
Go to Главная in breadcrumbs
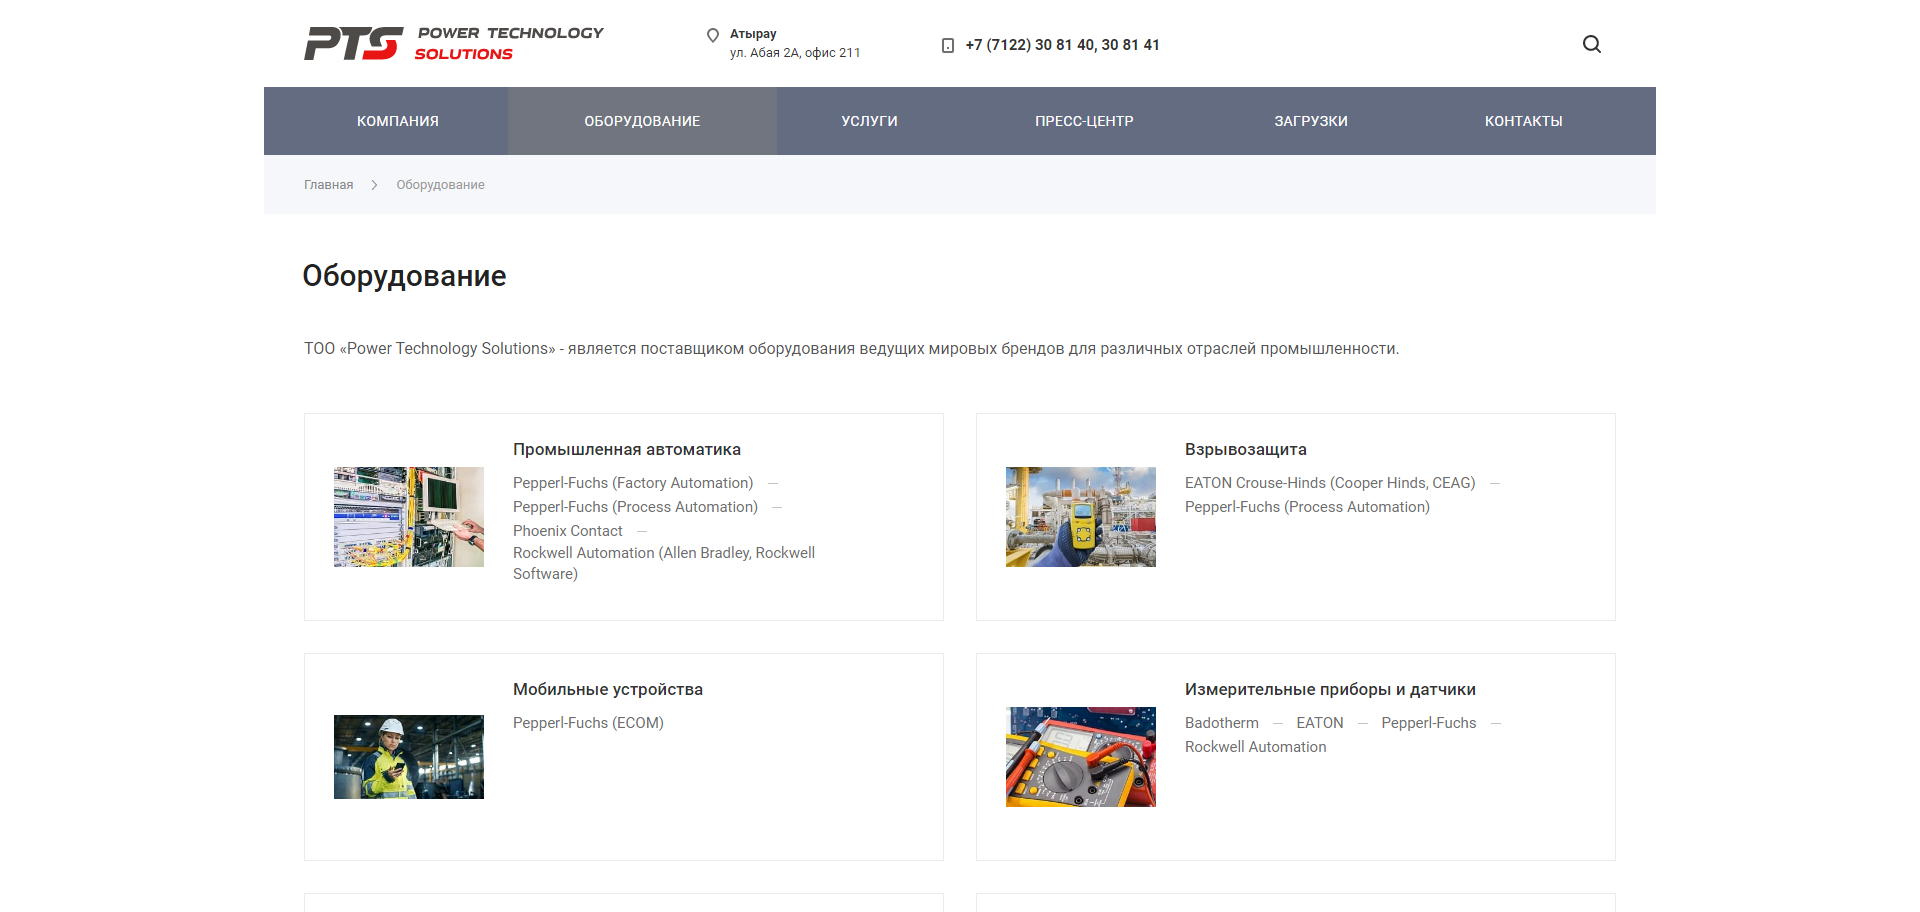(x=328, y=185)
